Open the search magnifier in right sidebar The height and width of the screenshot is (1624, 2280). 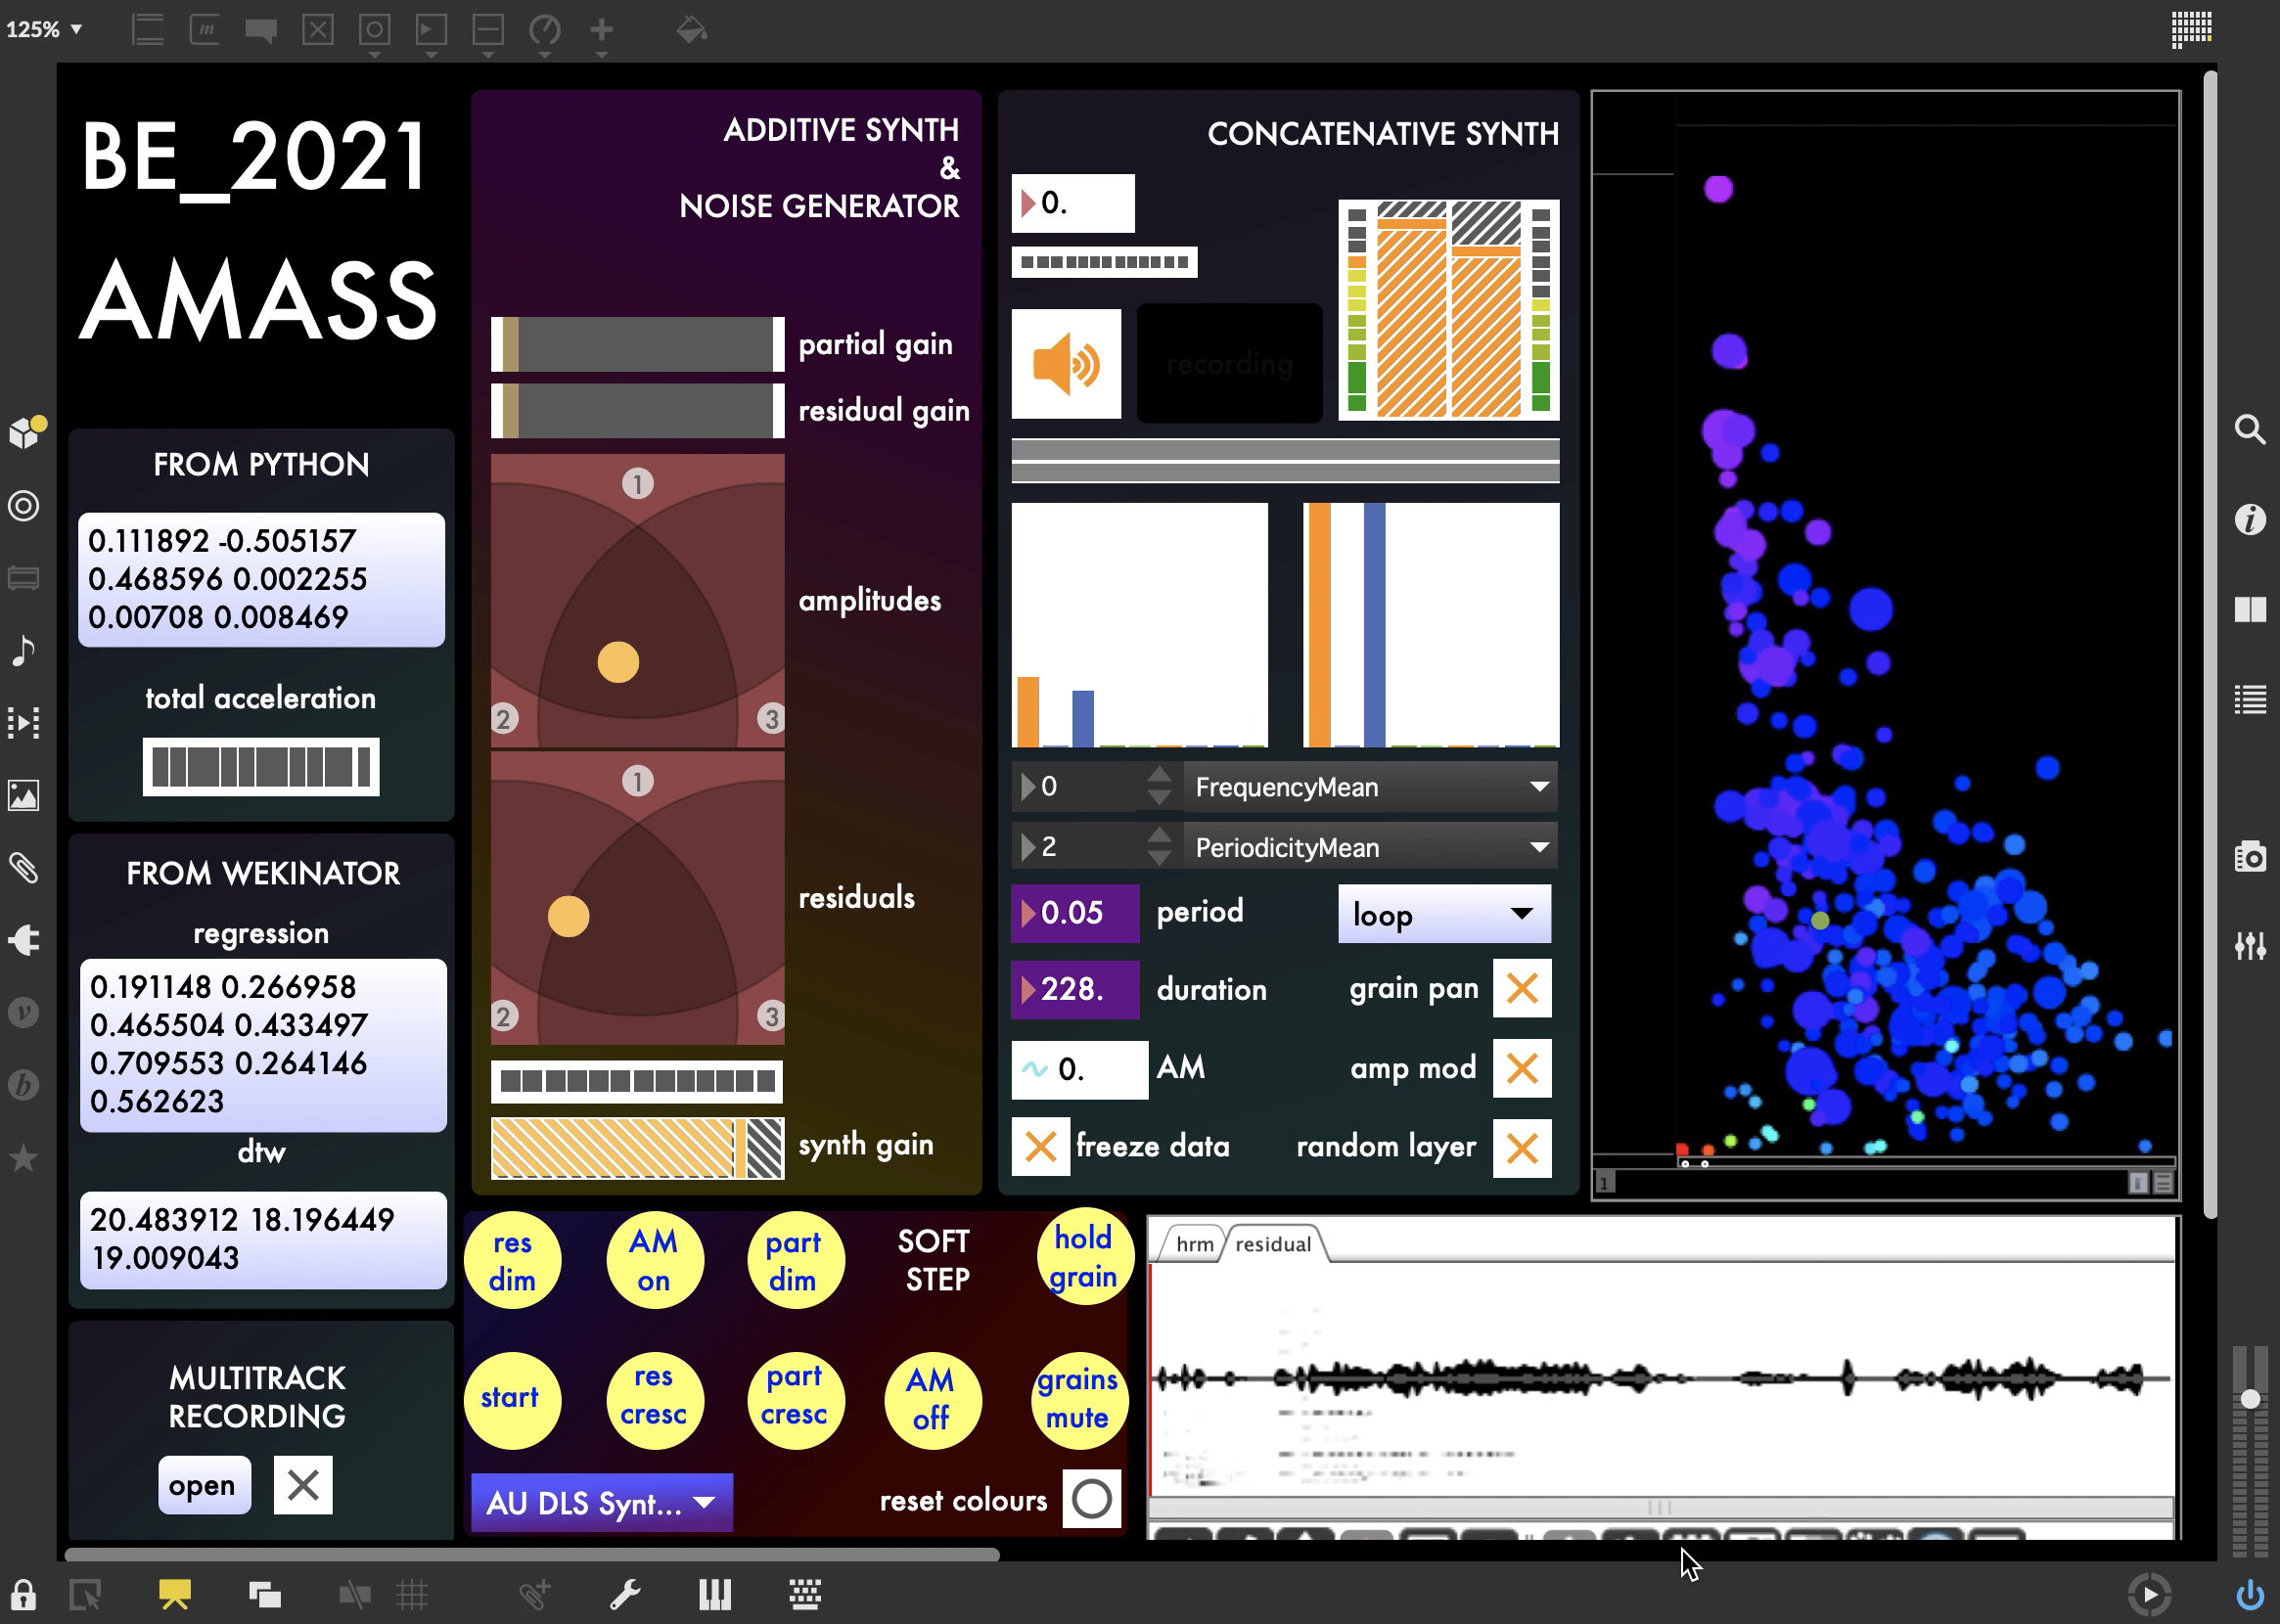[2249, 430]
